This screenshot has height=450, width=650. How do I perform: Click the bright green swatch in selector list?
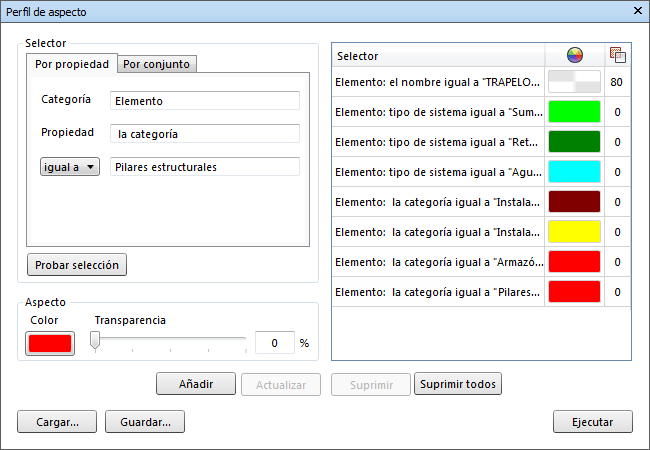click(x=574, y=112)
